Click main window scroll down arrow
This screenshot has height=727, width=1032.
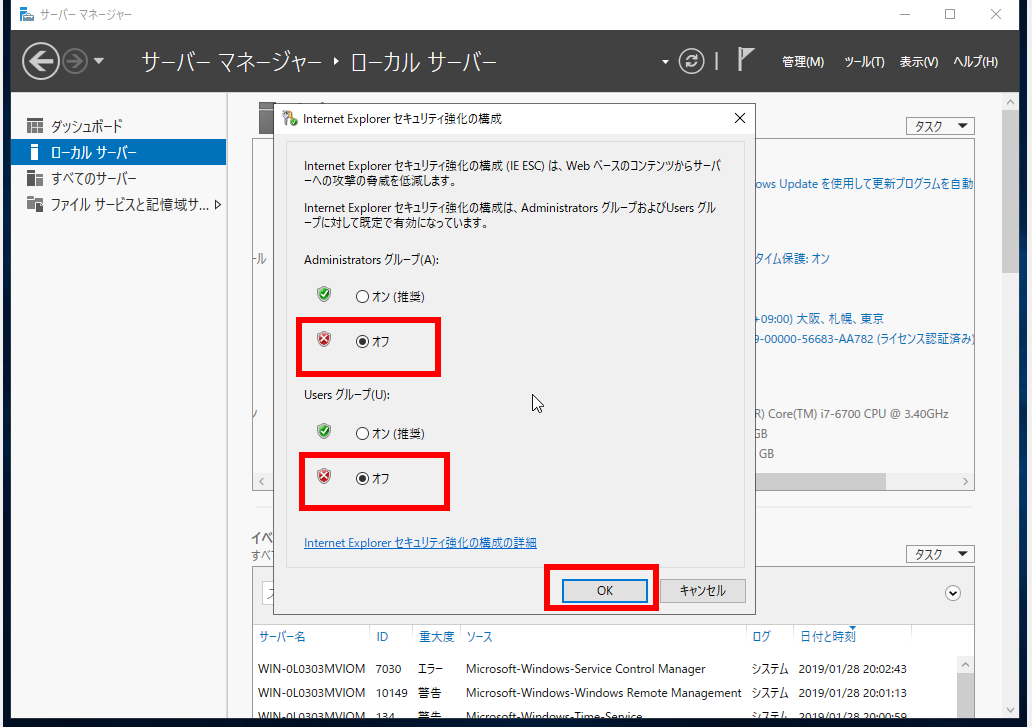1010,710
